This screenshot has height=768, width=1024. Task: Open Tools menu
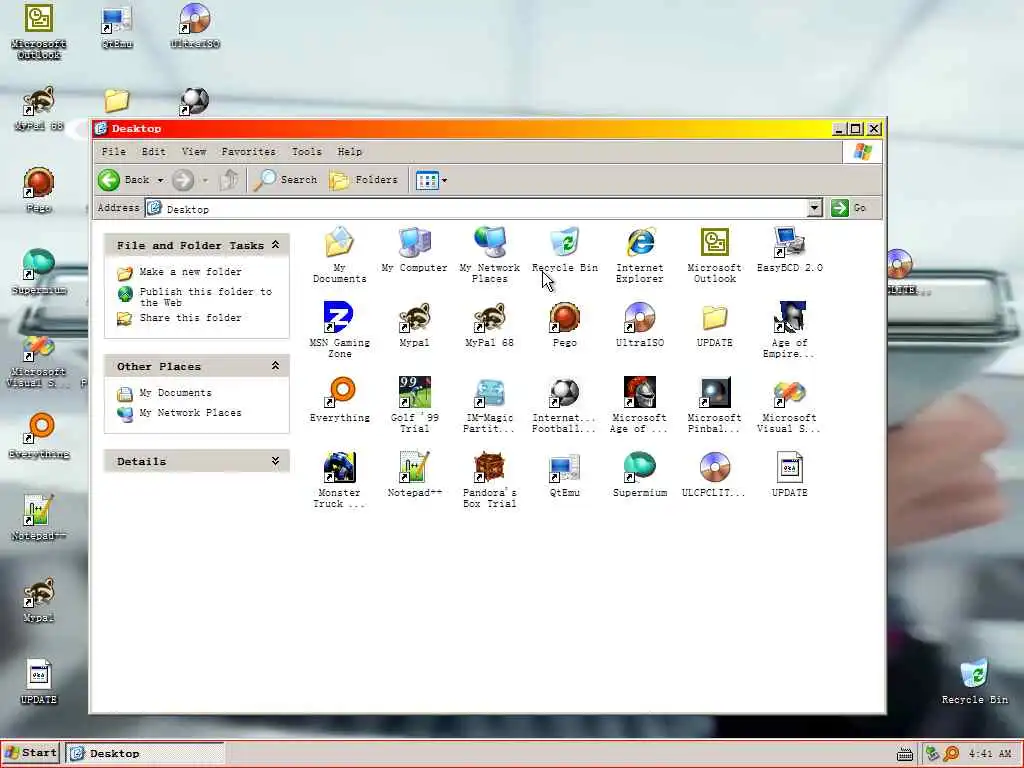[306, 152]
